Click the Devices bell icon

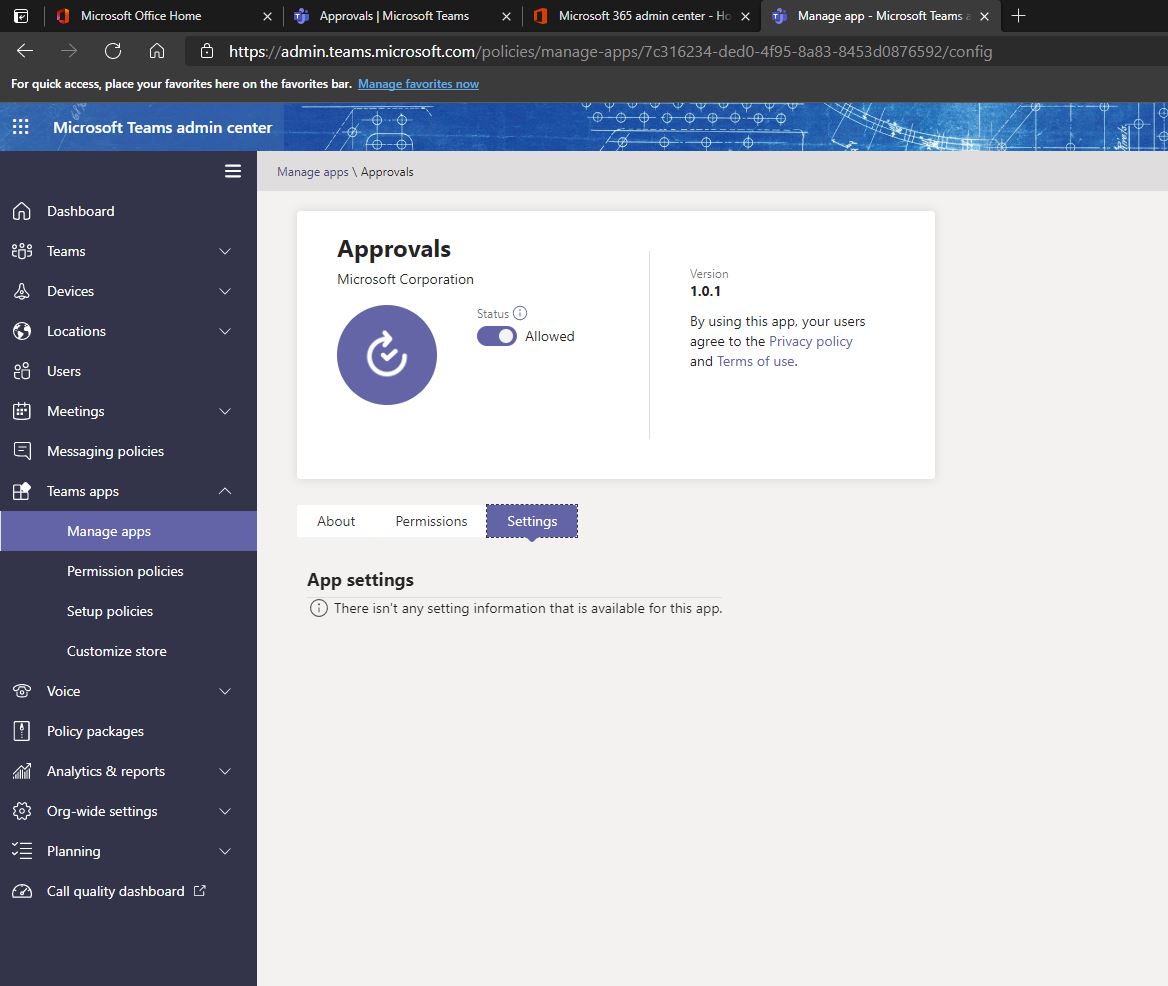[22, 291]
